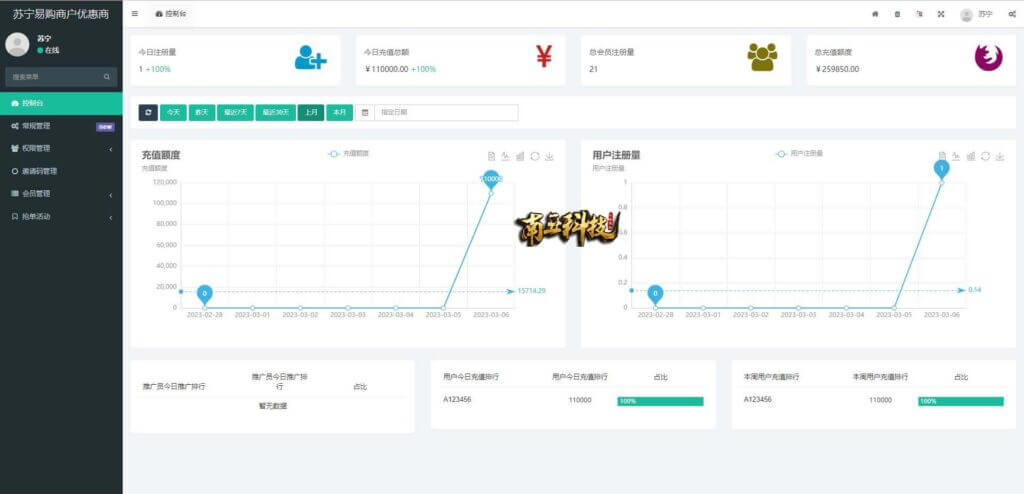
Task: Open 邀请码管理 in the sidebar
Action: click(x=61, y=171)
